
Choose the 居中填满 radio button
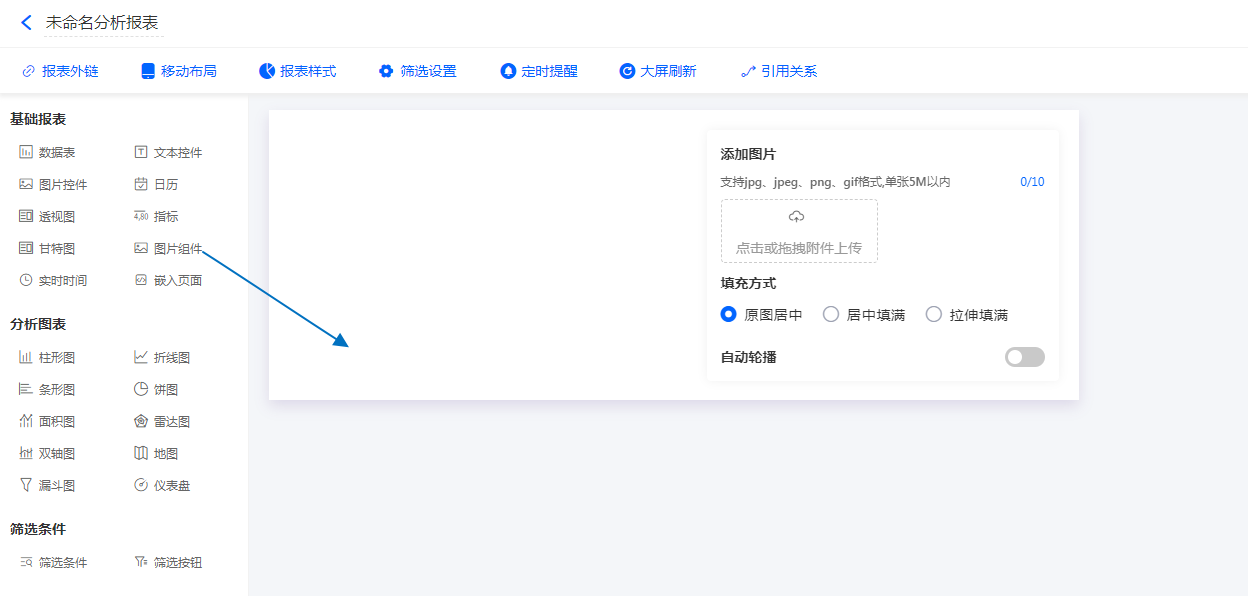(x=831, y=314)
